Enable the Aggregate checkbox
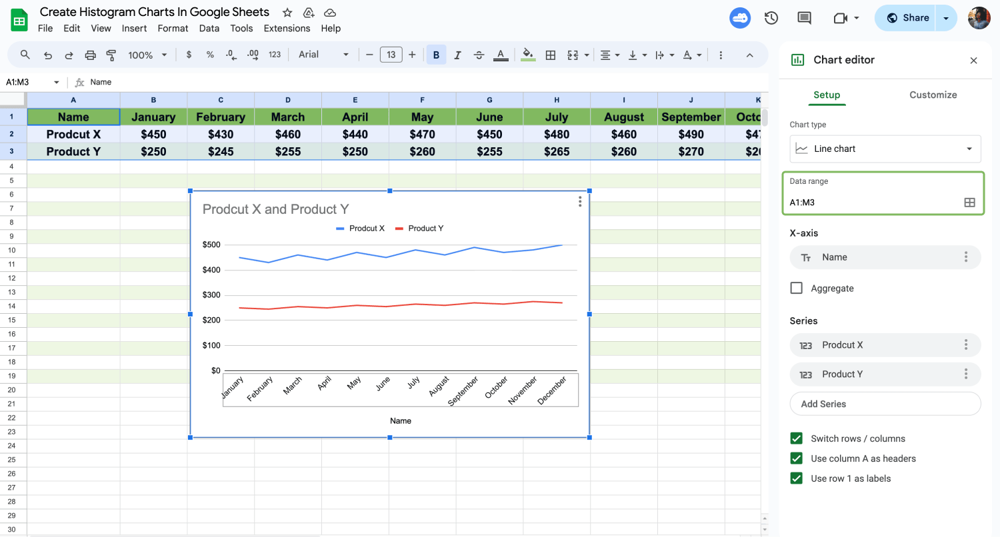 tap(797, 288)
